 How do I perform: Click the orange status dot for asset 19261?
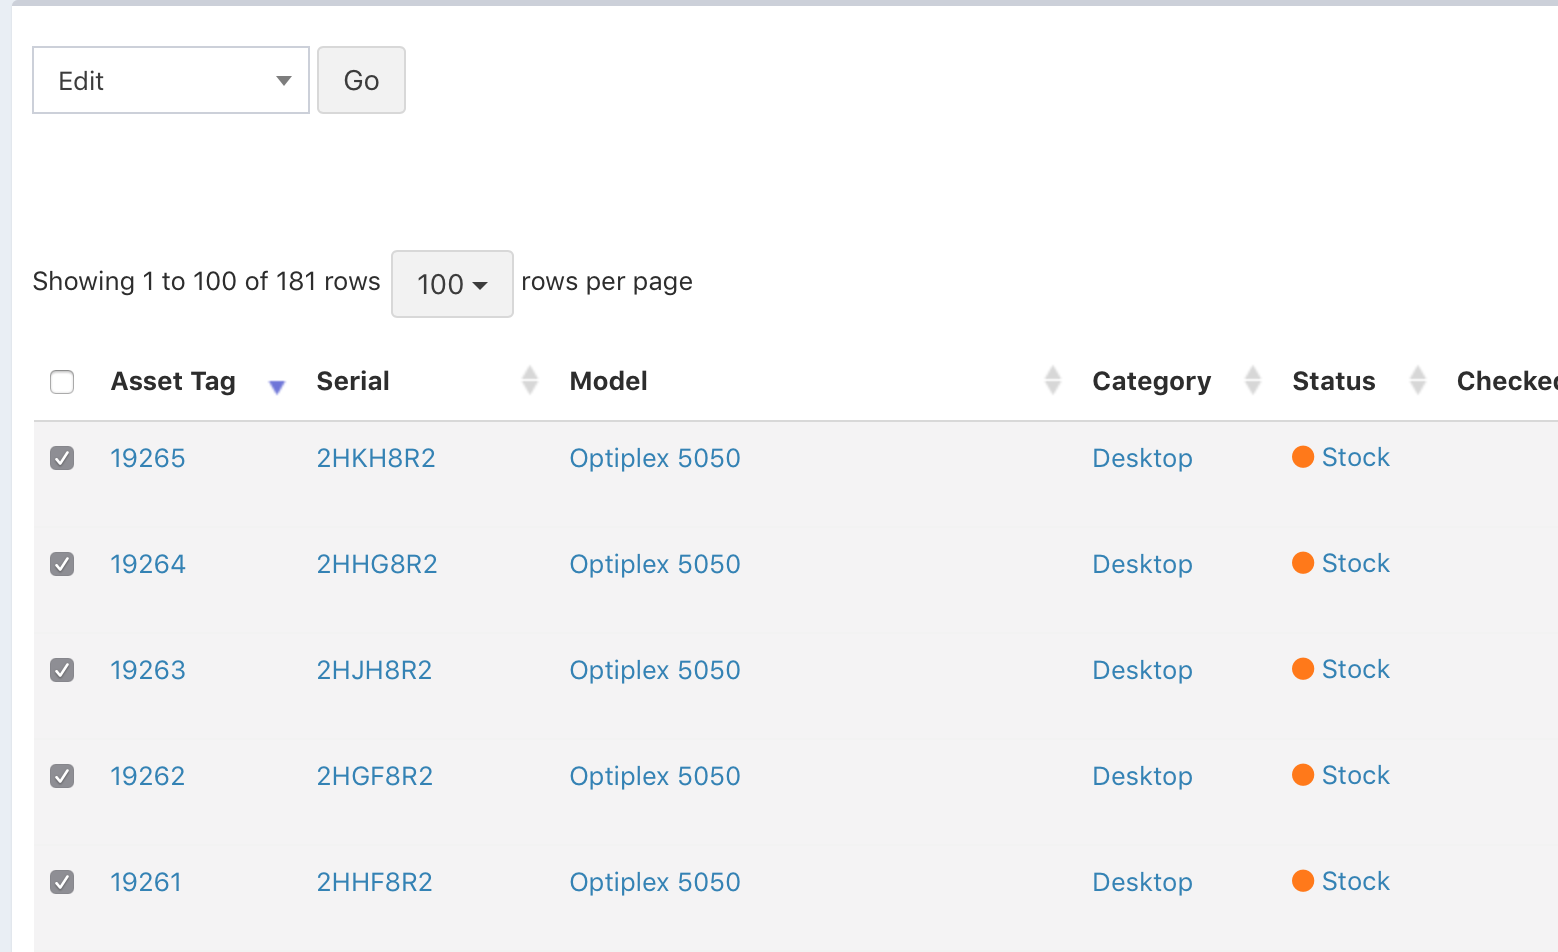point(1303,880)
